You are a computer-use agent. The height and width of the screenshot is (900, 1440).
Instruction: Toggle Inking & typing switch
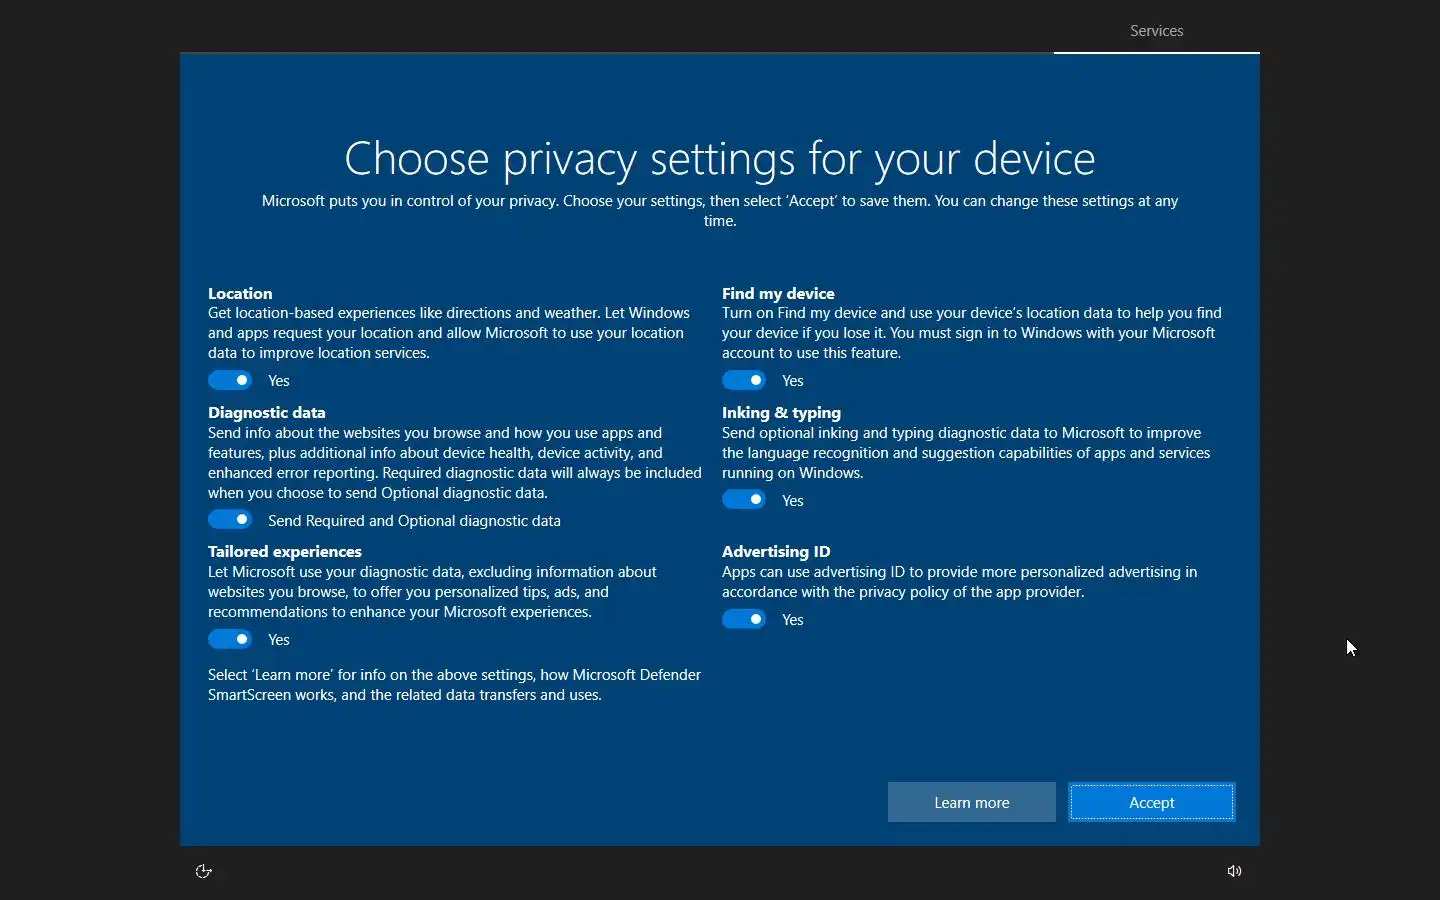click(x=744, y=500)
